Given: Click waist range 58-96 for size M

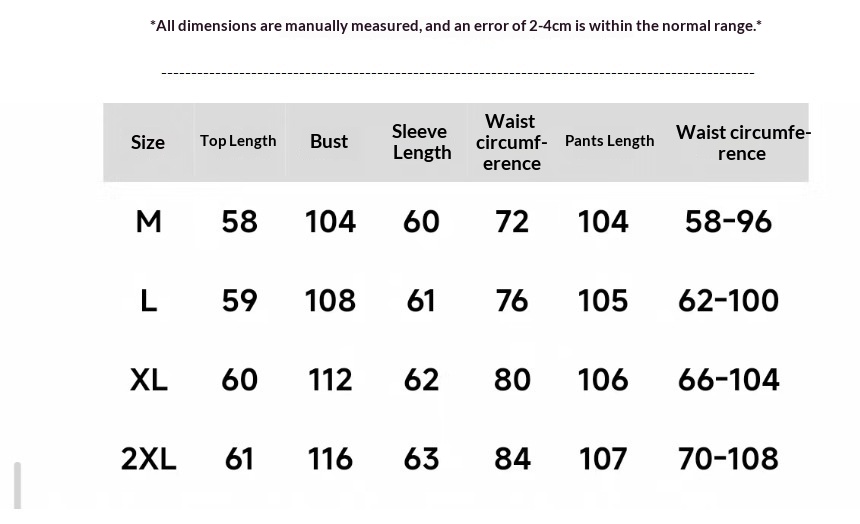Looking at the screenshot, I should click(x=728, y=221).
